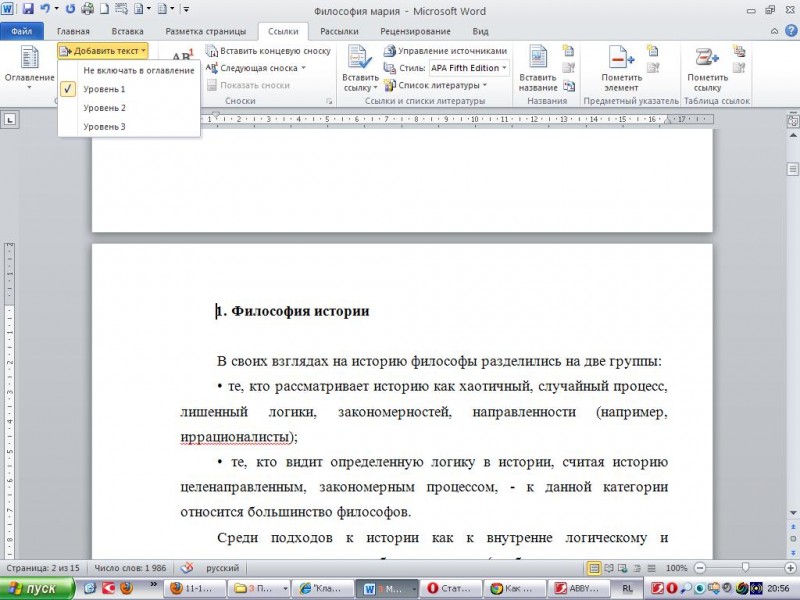
Task: Select Уровень 3 from menu
Action: tap(129, 127)
